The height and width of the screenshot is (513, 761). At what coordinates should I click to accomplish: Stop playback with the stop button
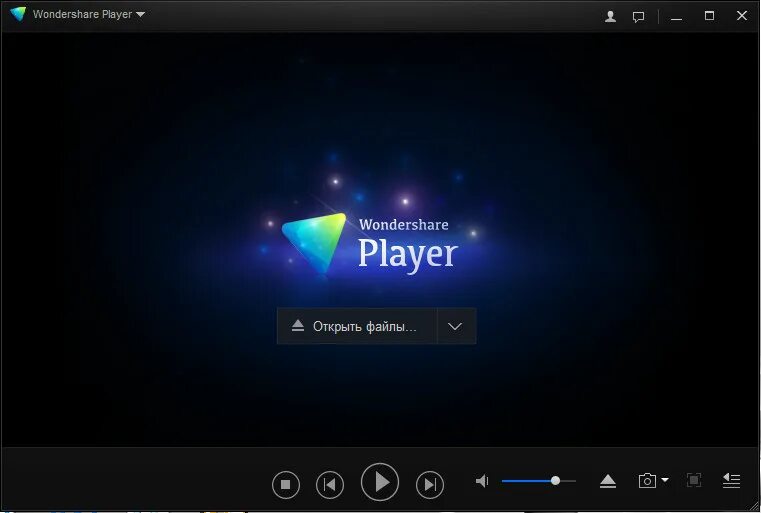coord(286,484)
